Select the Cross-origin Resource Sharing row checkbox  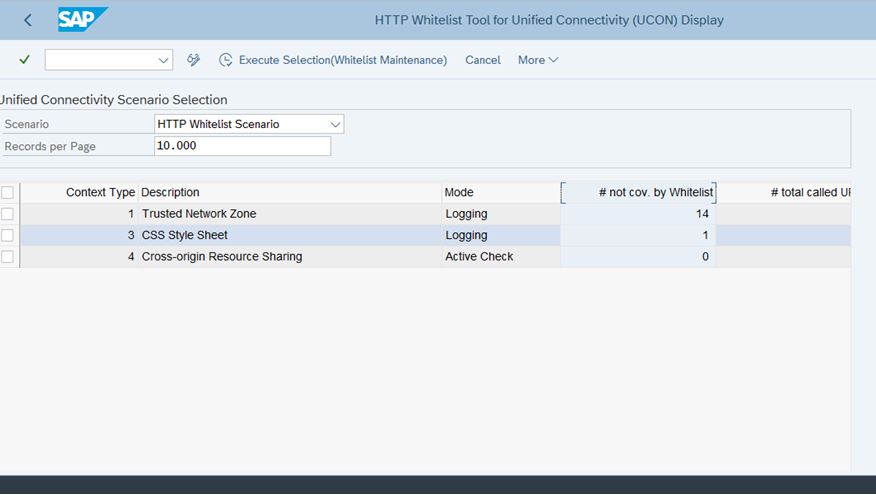coord(7,256)
